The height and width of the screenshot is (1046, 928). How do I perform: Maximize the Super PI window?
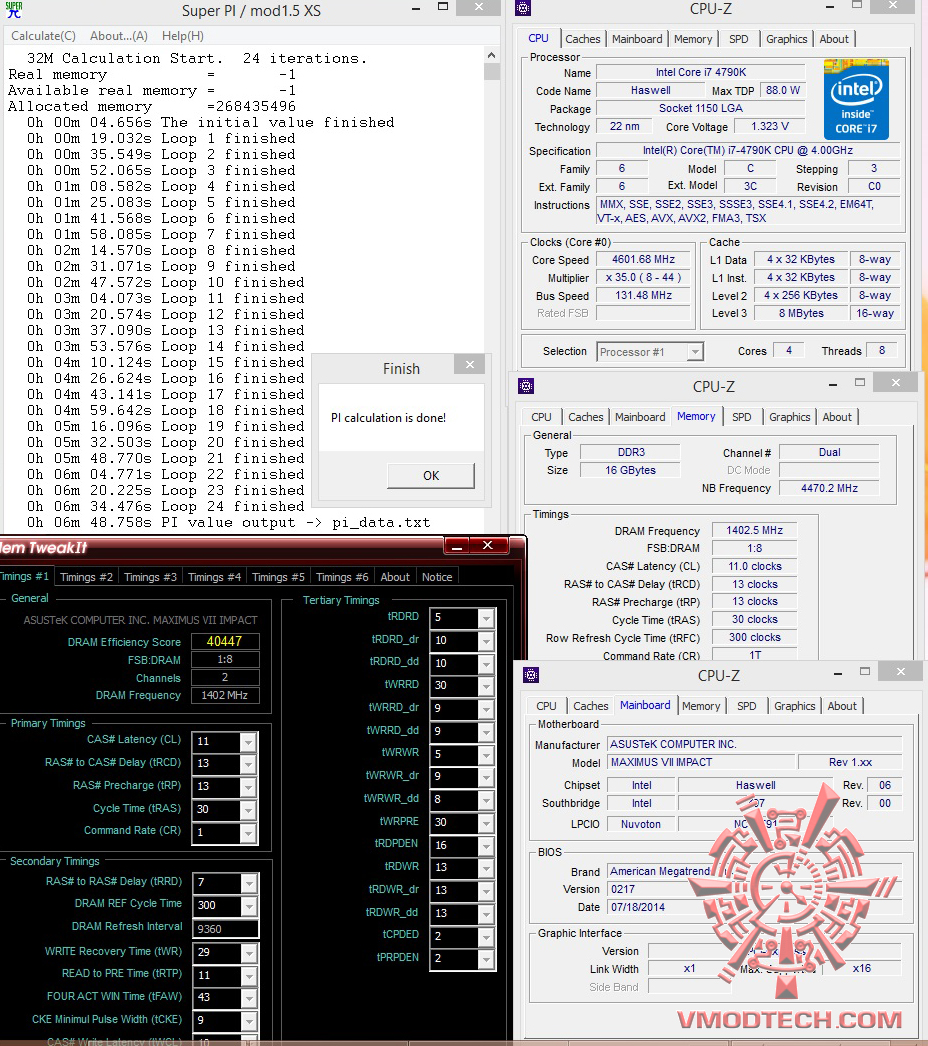point(442,7)
